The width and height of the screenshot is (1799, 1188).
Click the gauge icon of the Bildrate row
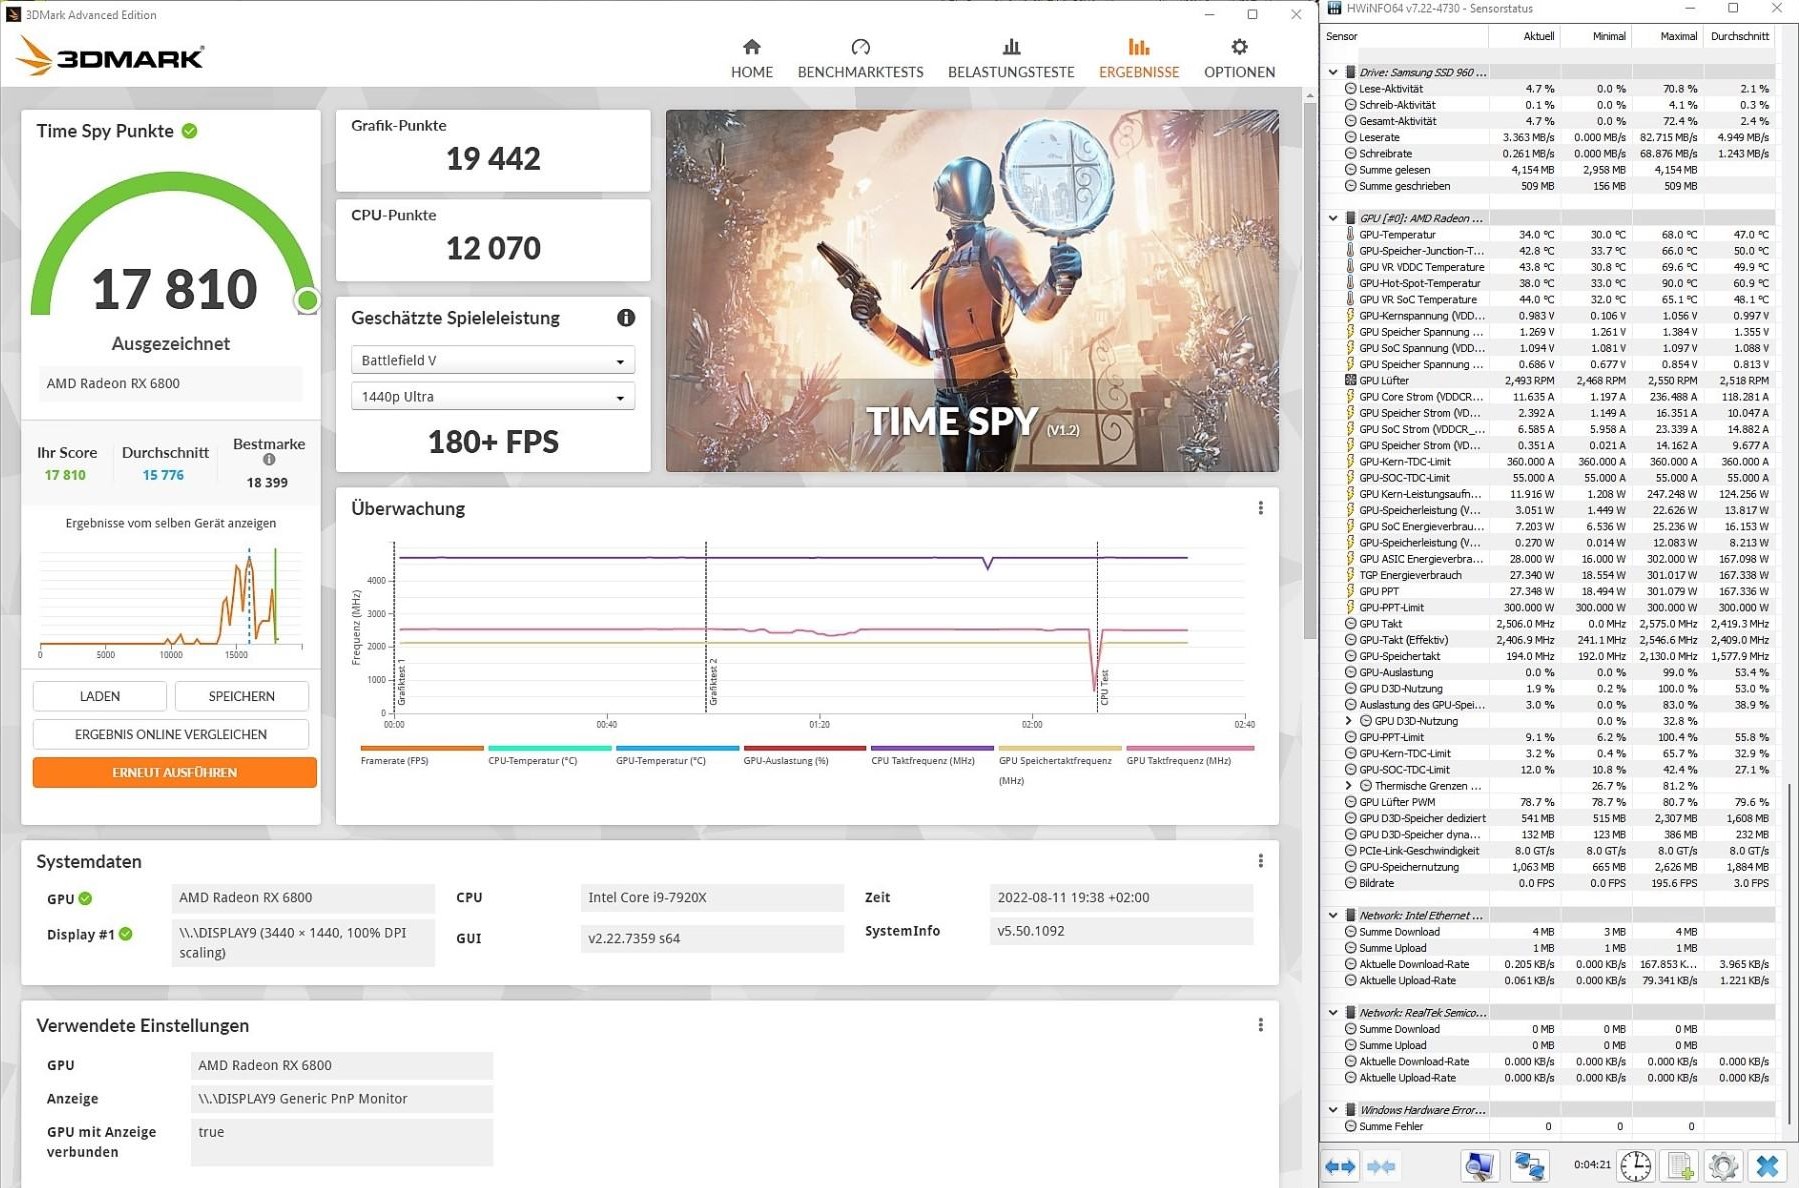point(1350,884)
